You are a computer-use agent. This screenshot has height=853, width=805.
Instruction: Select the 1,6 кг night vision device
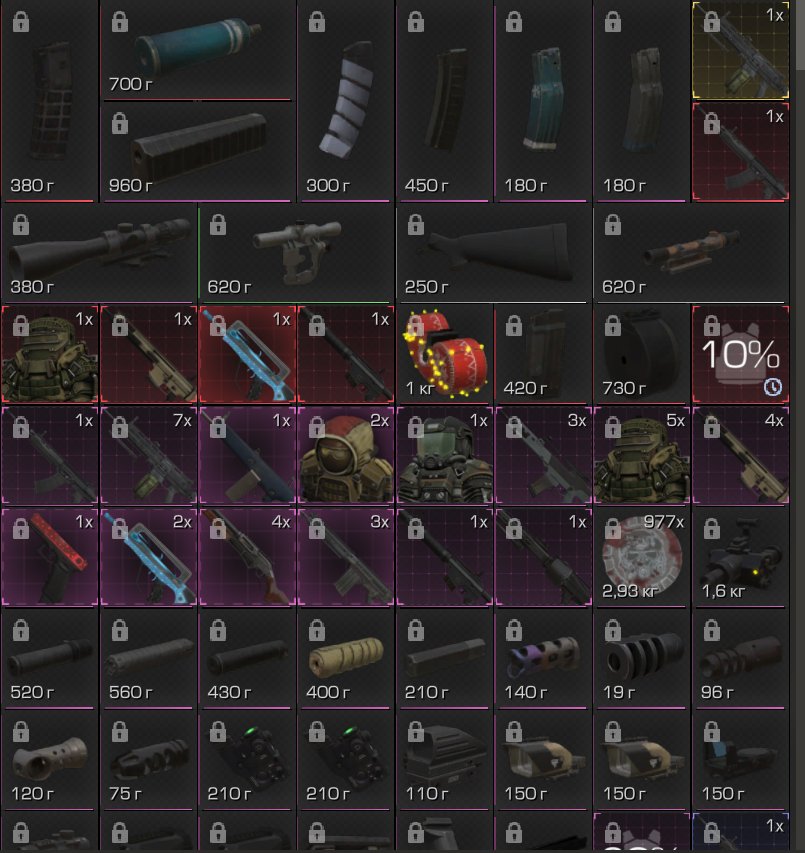(x=740, y=557)
